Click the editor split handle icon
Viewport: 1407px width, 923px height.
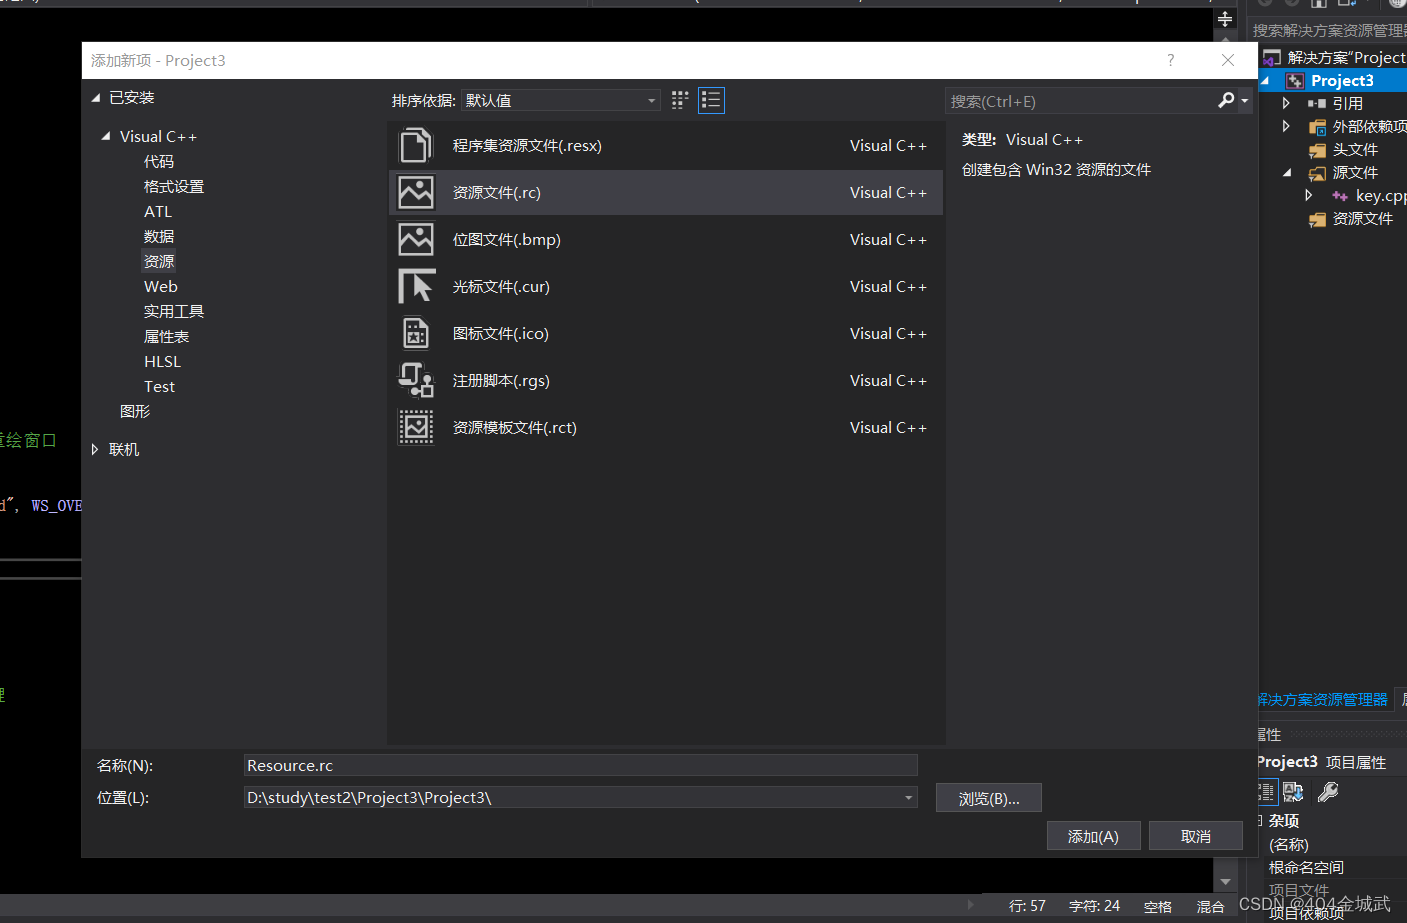pyautogui.click(x=1225, y=19)
